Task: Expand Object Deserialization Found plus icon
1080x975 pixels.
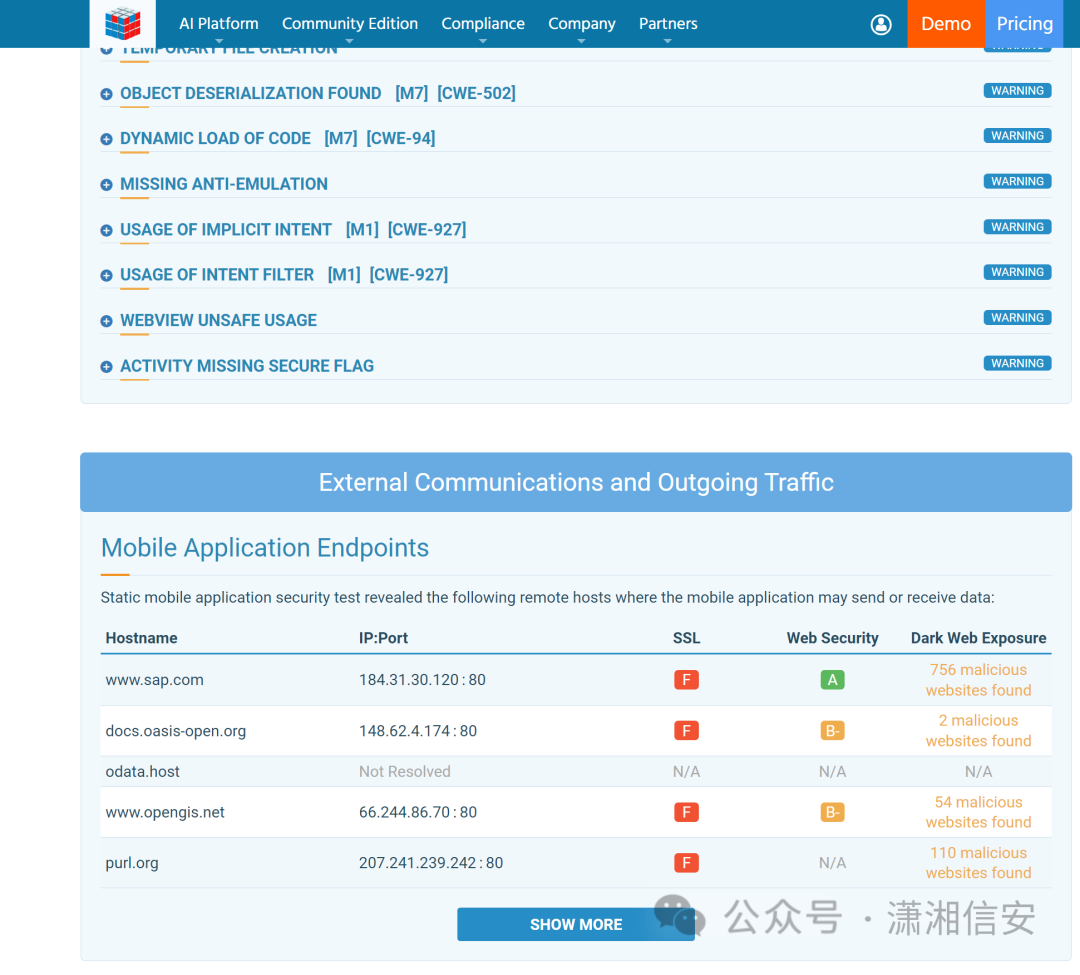Action: [106, 94]
